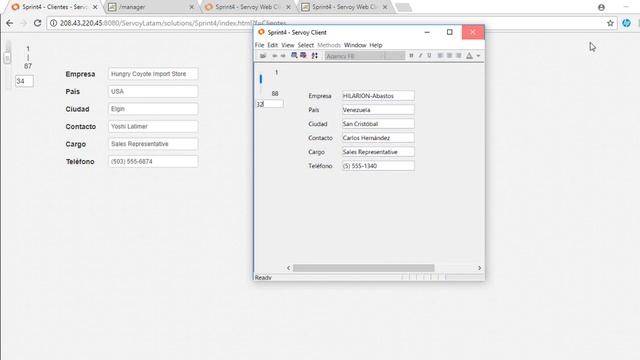Image resolution: width=640 pixels, height=360 pixels.
Task: Click the Ciudad field showing Elgin
Action: pos(153,109)
